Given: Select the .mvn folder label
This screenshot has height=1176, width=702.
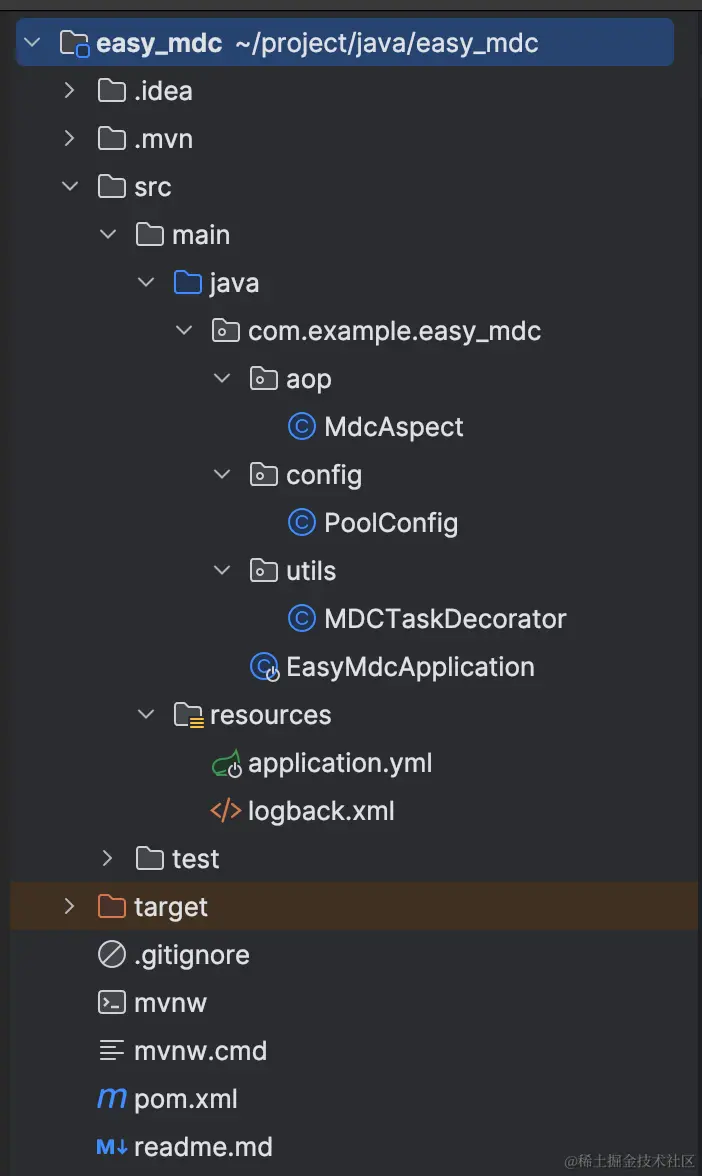Looking at the screenshot, I should pyautogui.click(x=163, y=139).
